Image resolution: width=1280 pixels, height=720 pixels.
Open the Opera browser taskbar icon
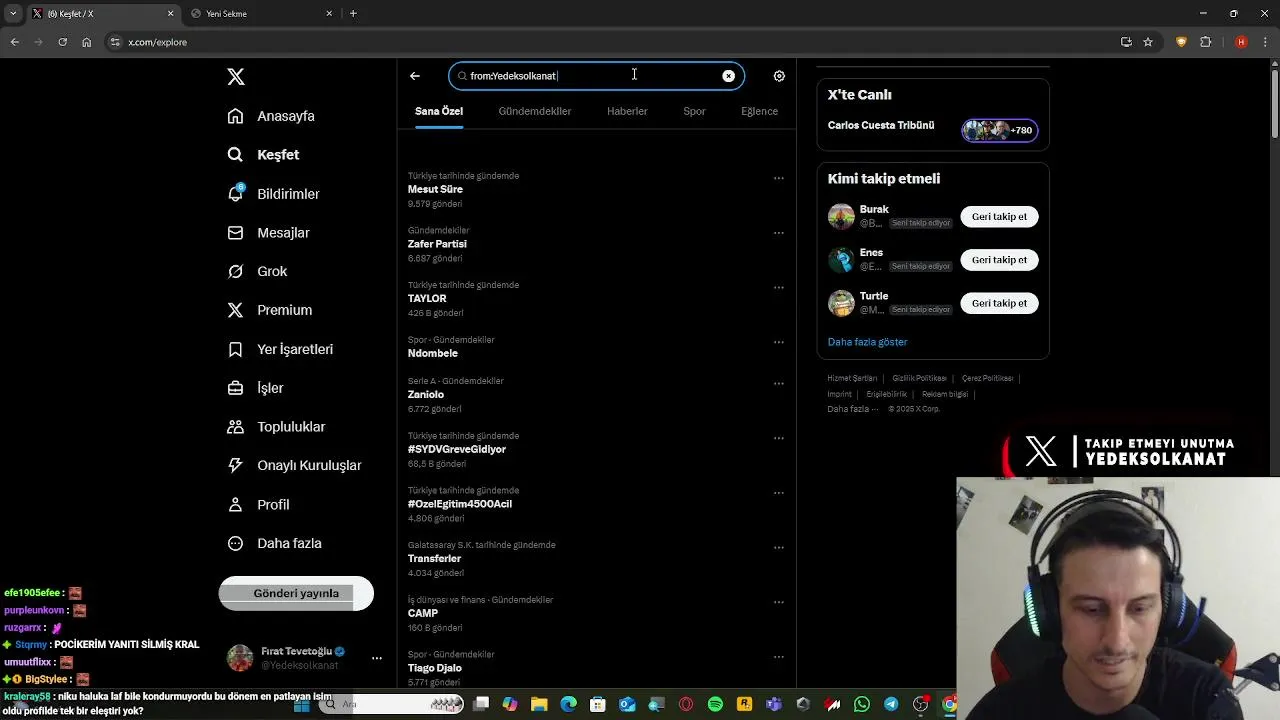coord(686,705)
